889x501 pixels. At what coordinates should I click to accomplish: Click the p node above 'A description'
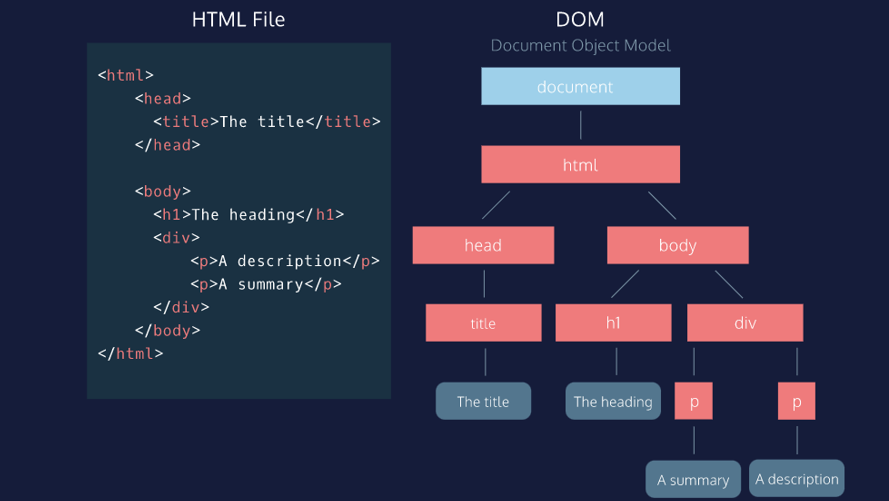(x=797, y=401)
